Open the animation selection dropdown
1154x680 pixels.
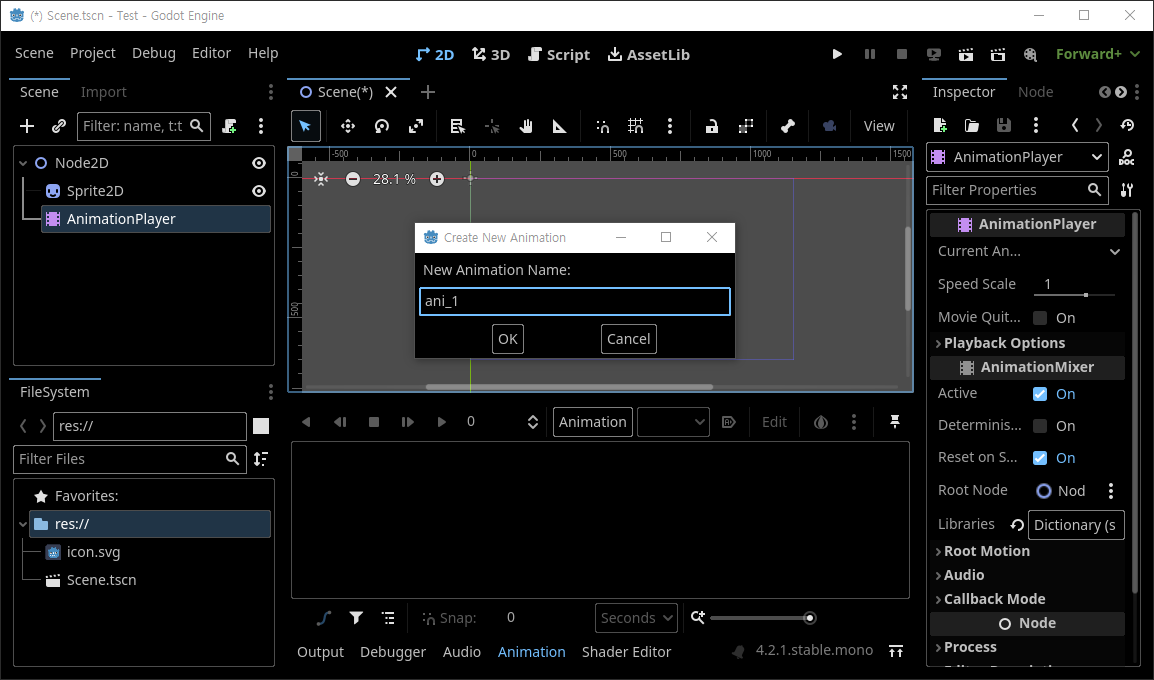pyautogui.click(x=673, y=422)
